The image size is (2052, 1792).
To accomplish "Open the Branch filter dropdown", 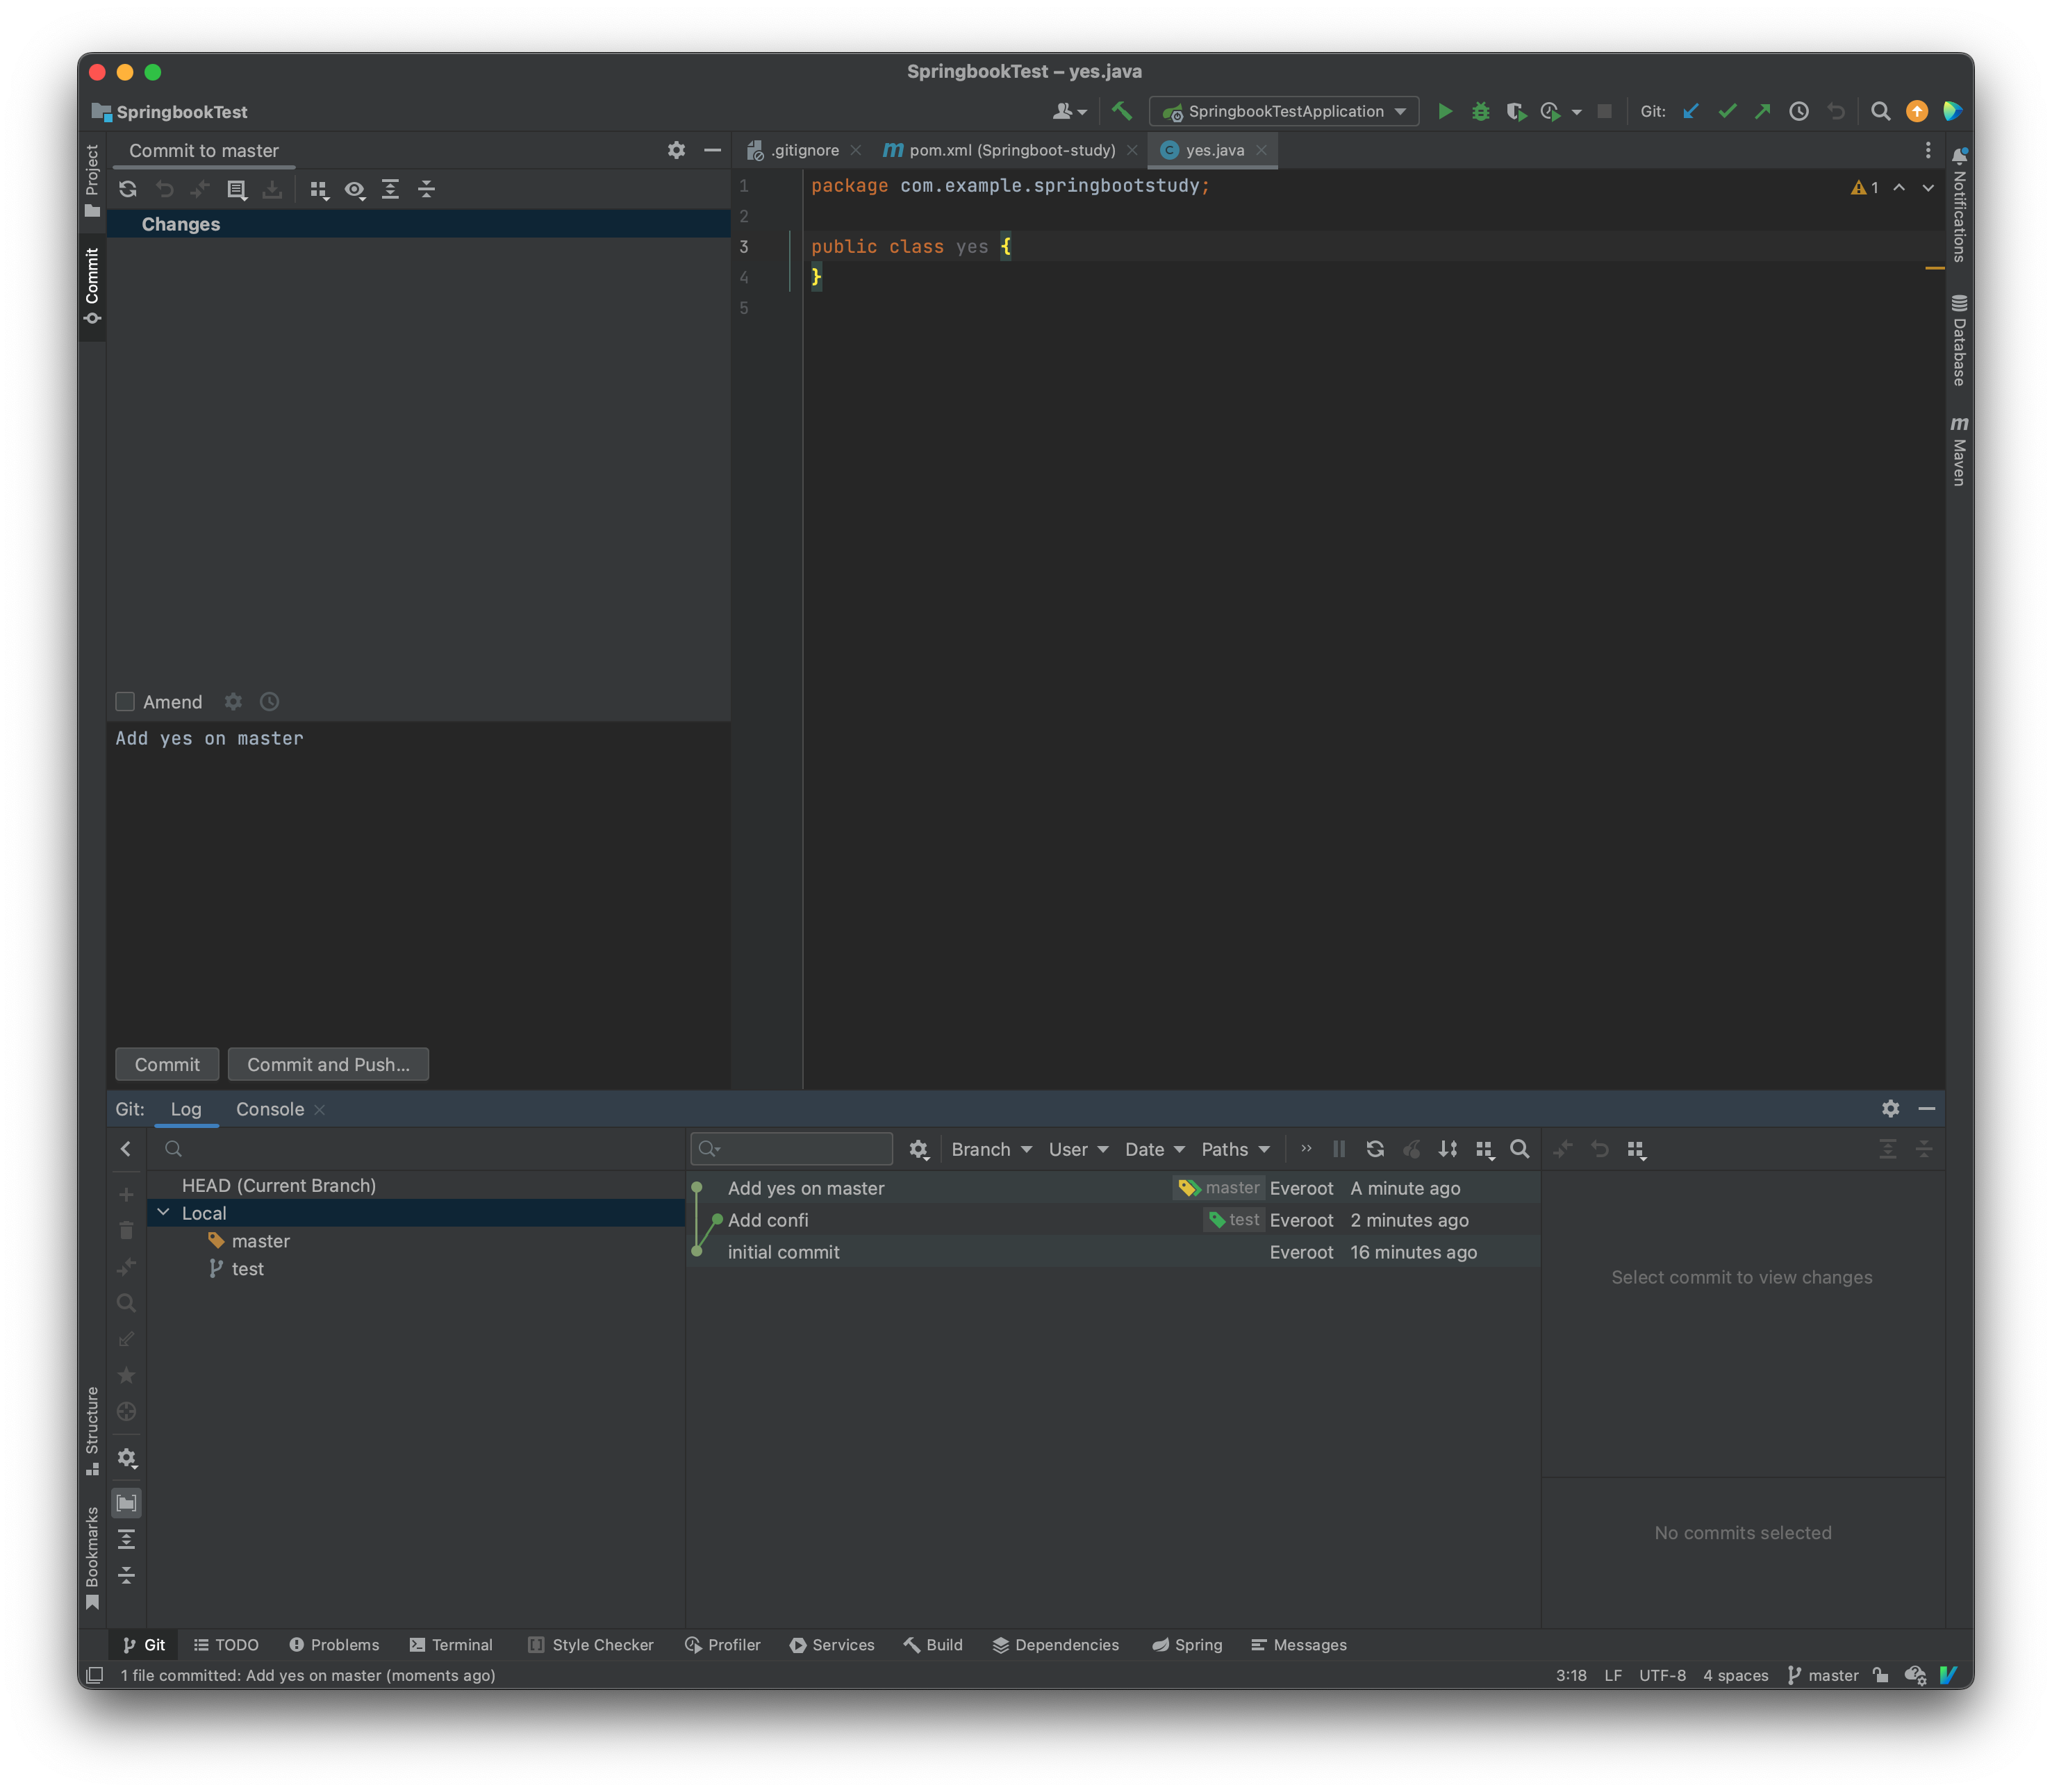I will click(991, 1149).
